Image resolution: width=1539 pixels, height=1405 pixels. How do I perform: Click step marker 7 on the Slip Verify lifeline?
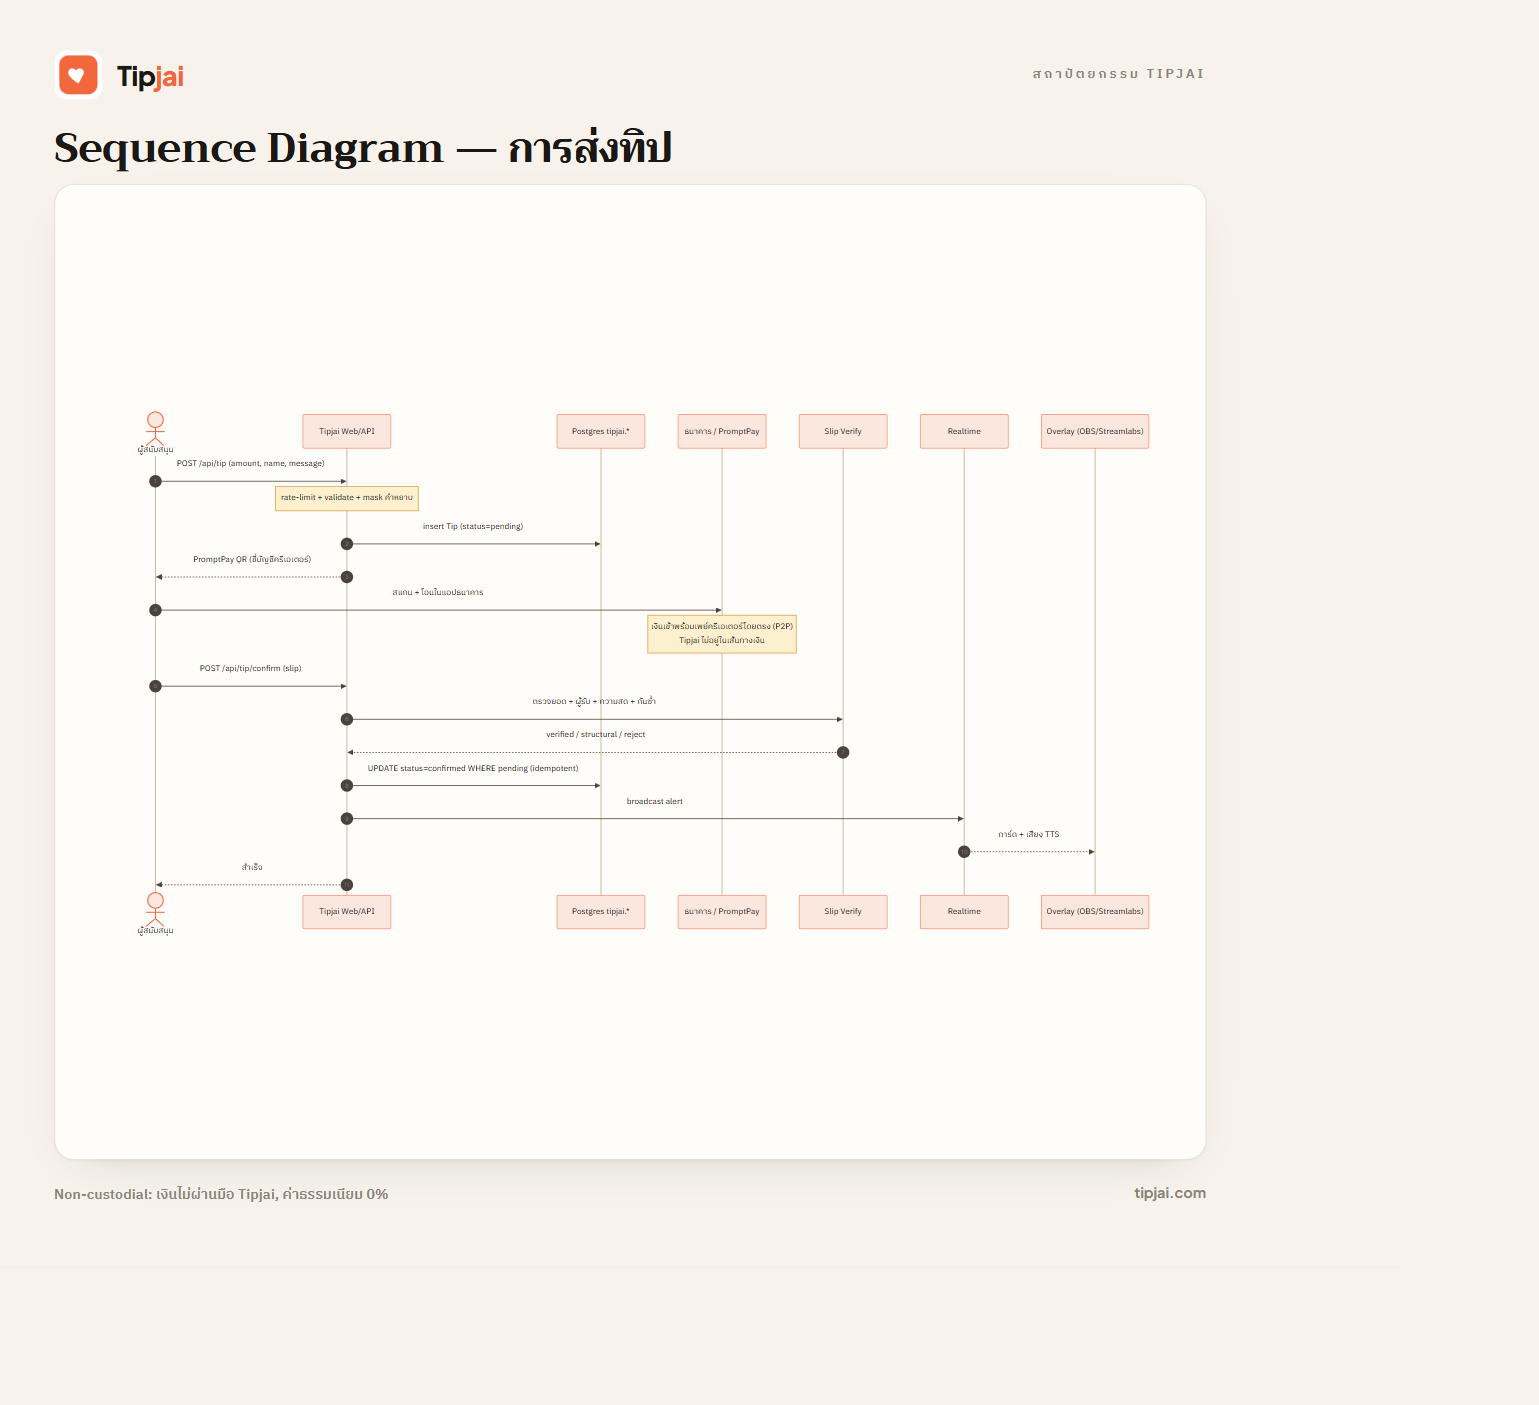[843, 752]
